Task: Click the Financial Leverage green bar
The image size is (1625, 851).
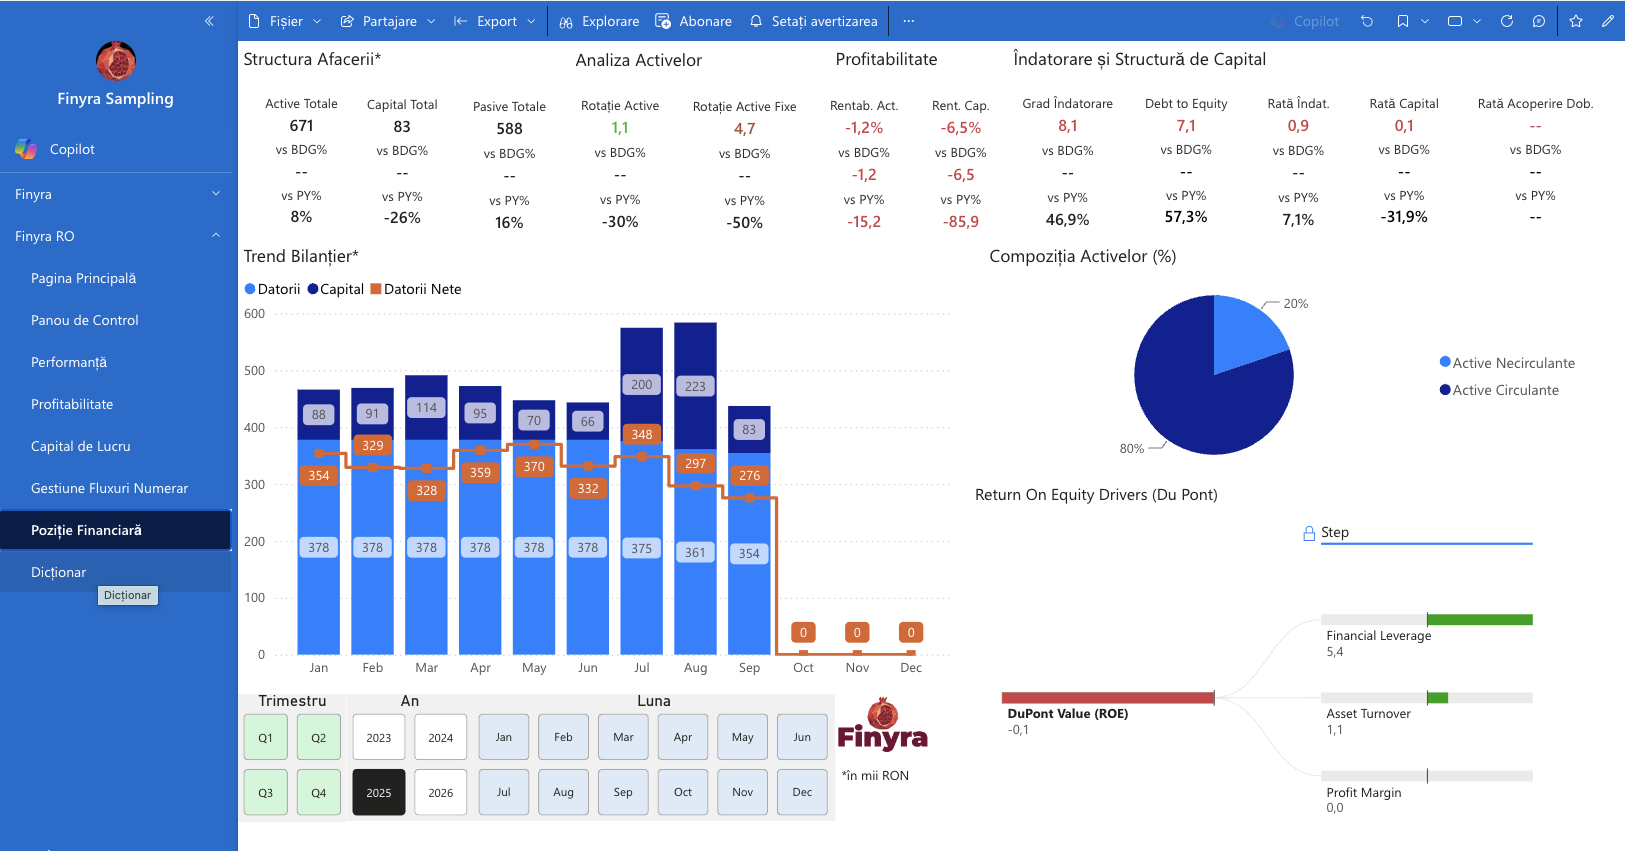Action: (1480, 620)
